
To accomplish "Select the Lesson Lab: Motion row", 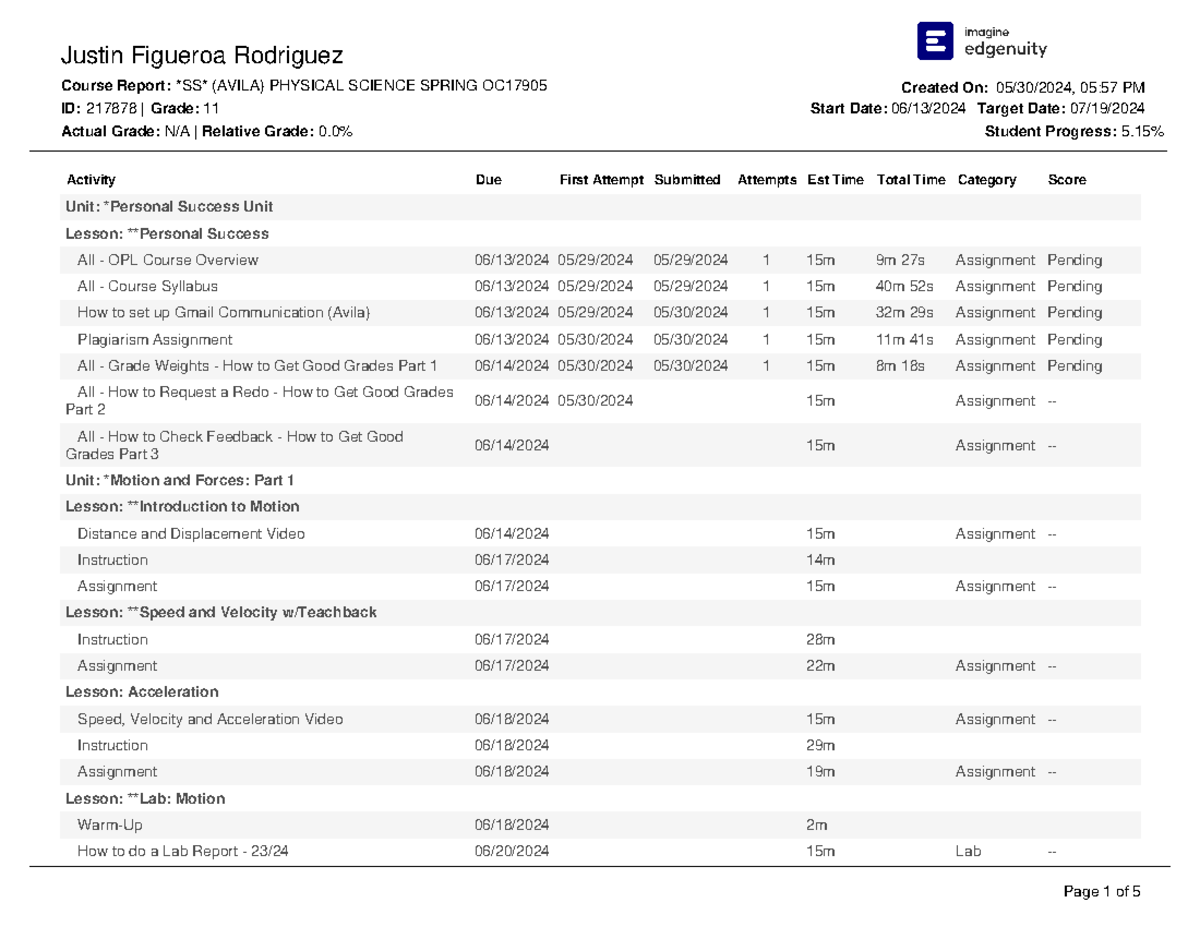I will tap(600, 799).
